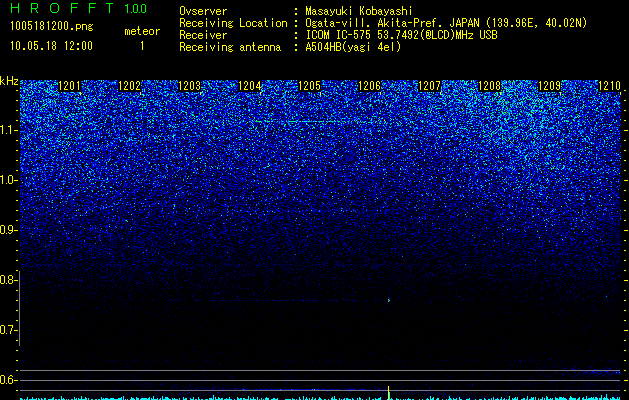Click the 1209 time marker
The width and height of the screenshot is (629, 400).
(x=550, y=86)
